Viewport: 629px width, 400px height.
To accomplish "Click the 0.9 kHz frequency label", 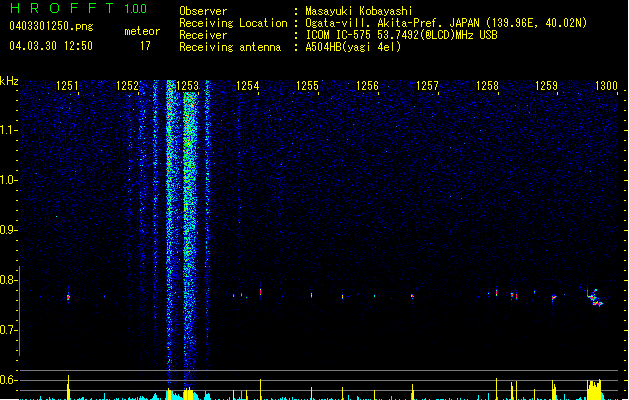I will tap(8, 230).
